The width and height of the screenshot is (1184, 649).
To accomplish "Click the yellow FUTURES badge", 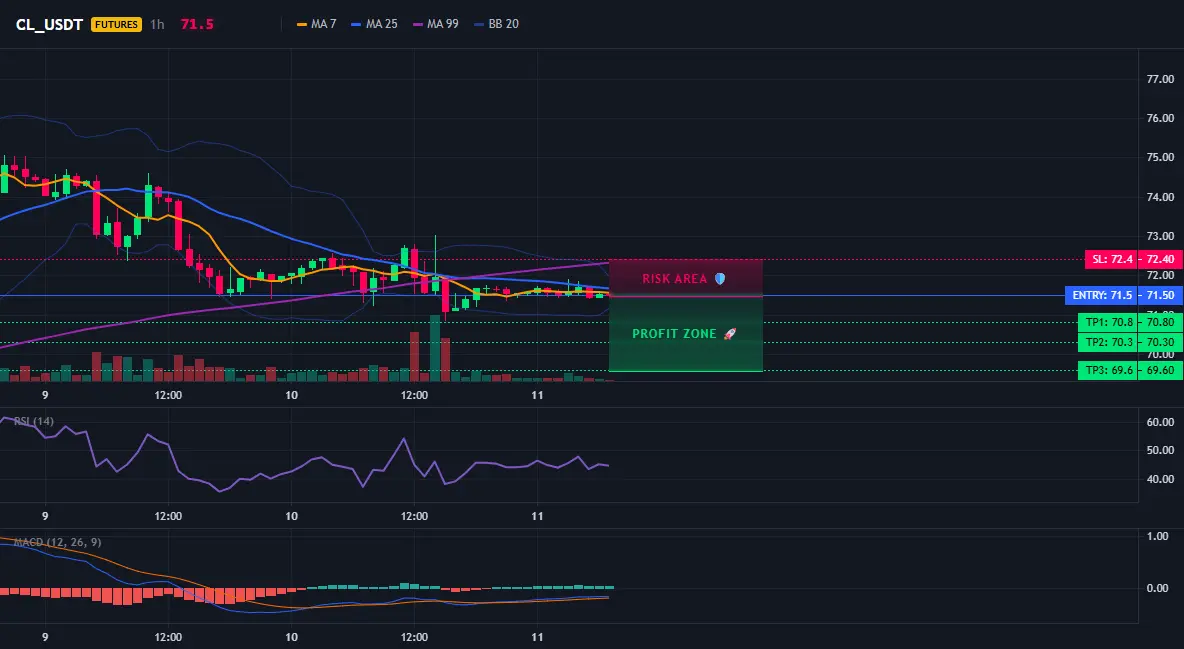I will (116, 24).
